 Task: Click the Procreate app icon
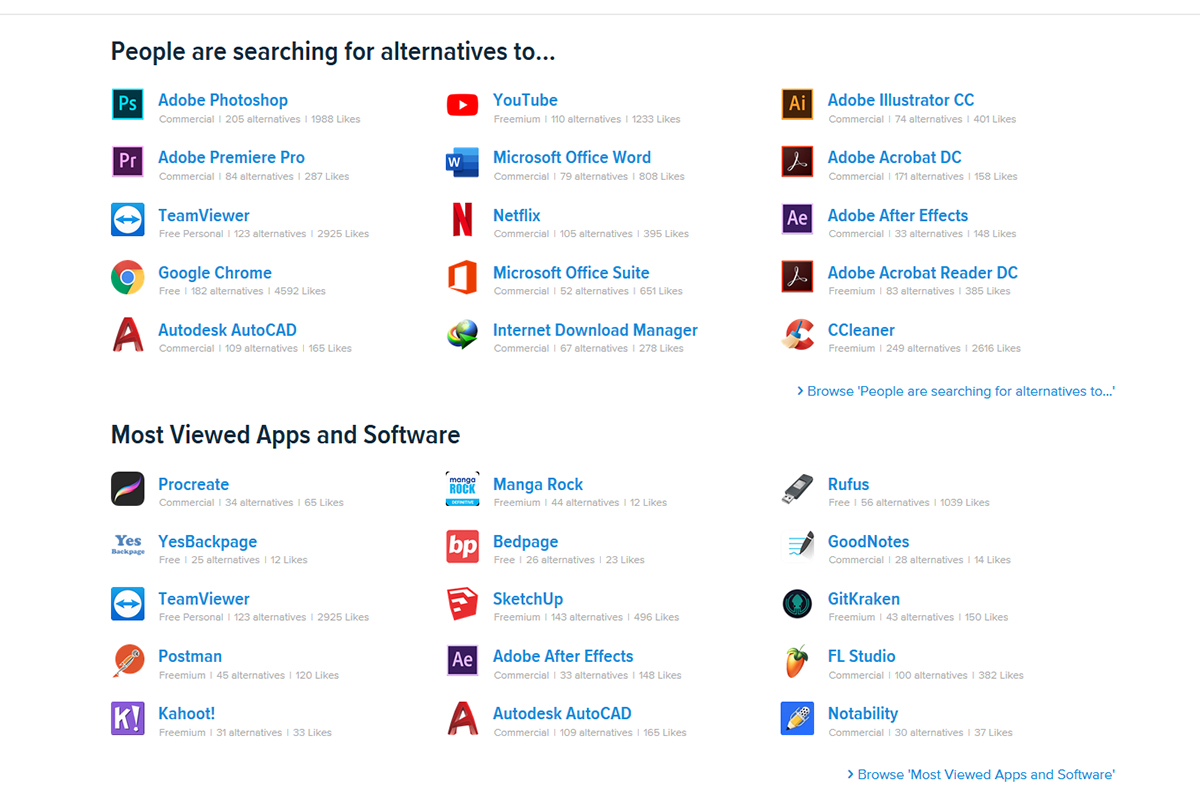128,488
